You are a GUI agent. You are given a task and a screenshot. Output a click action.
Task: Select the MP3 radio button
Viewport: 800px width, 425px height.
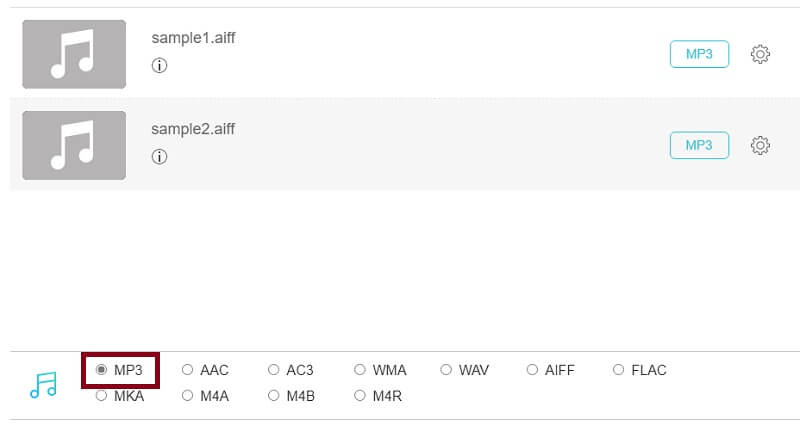click(x=102, y=370)
